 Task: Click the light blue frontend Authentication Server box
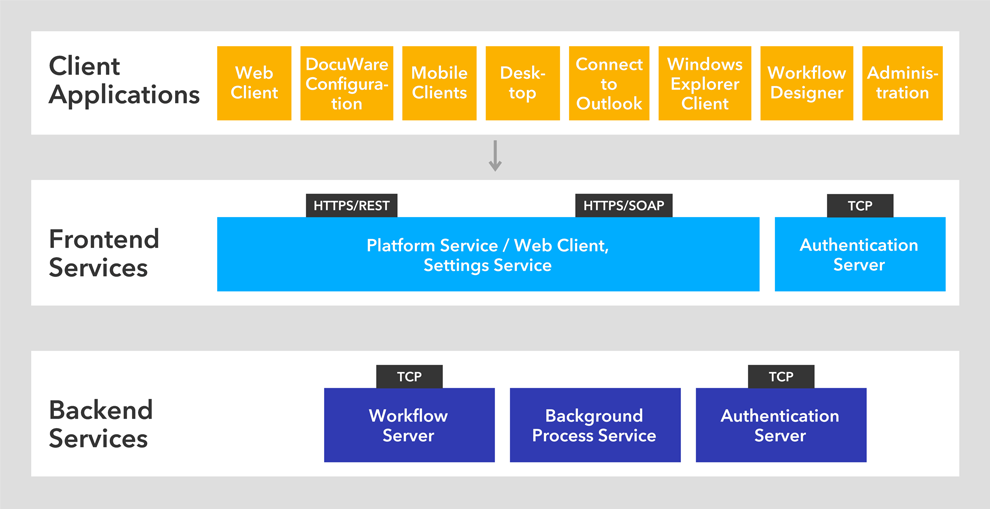point(859,255)
